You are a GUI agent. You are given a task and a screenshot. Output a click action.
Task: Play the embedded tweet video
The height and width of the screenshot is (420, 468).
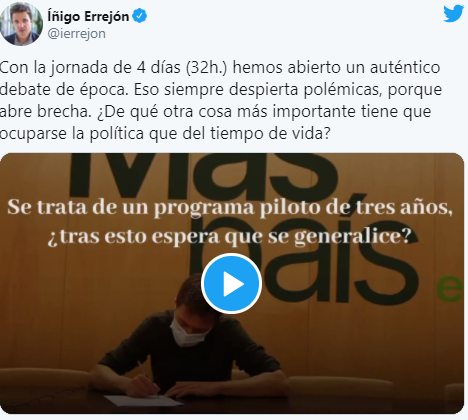point(231,283)
